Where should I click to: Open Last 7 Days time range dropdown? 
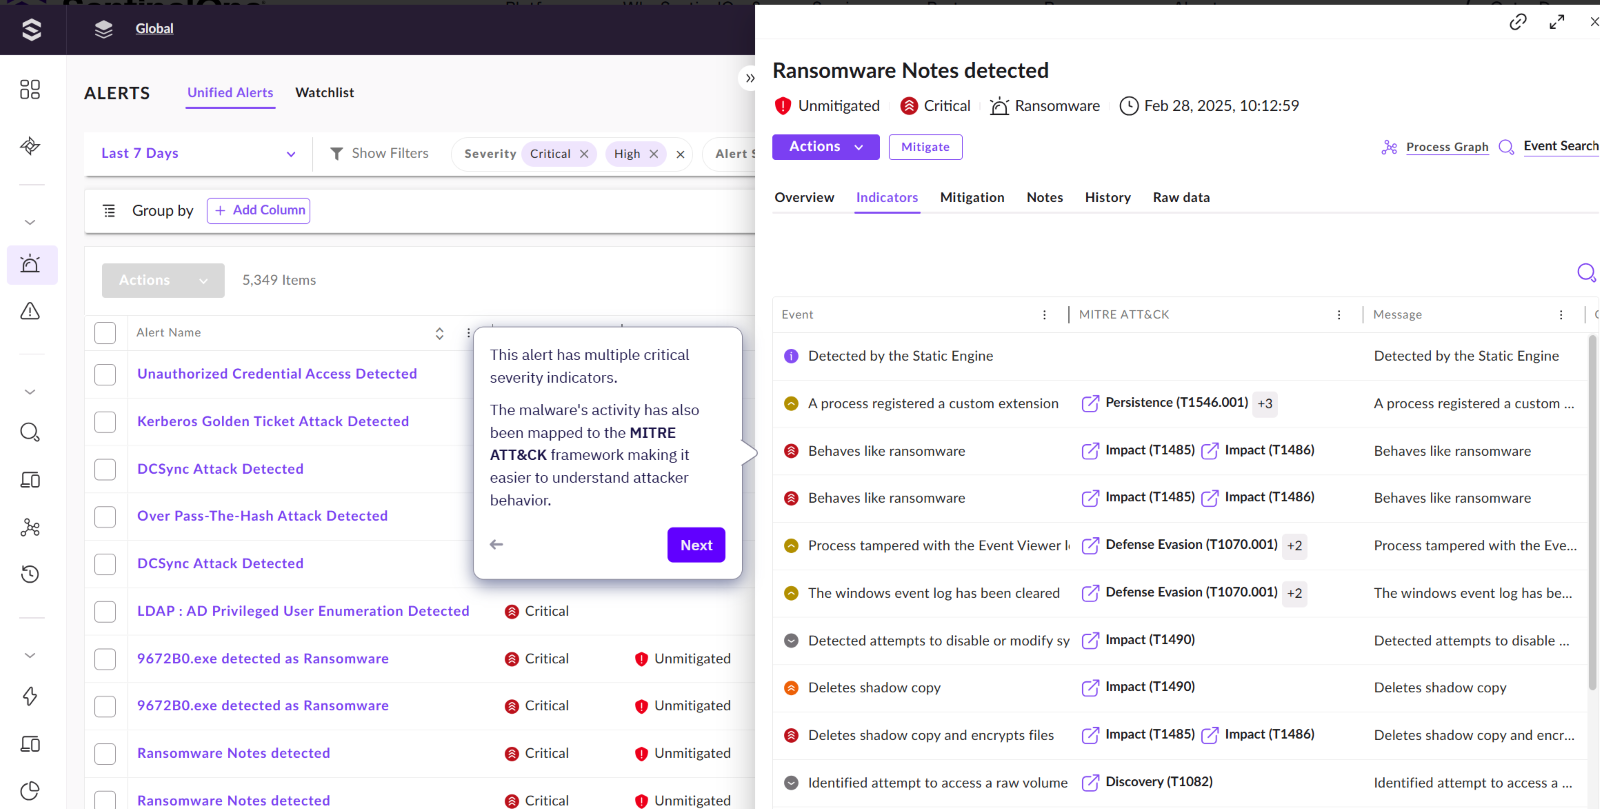(x=198, y=154)
